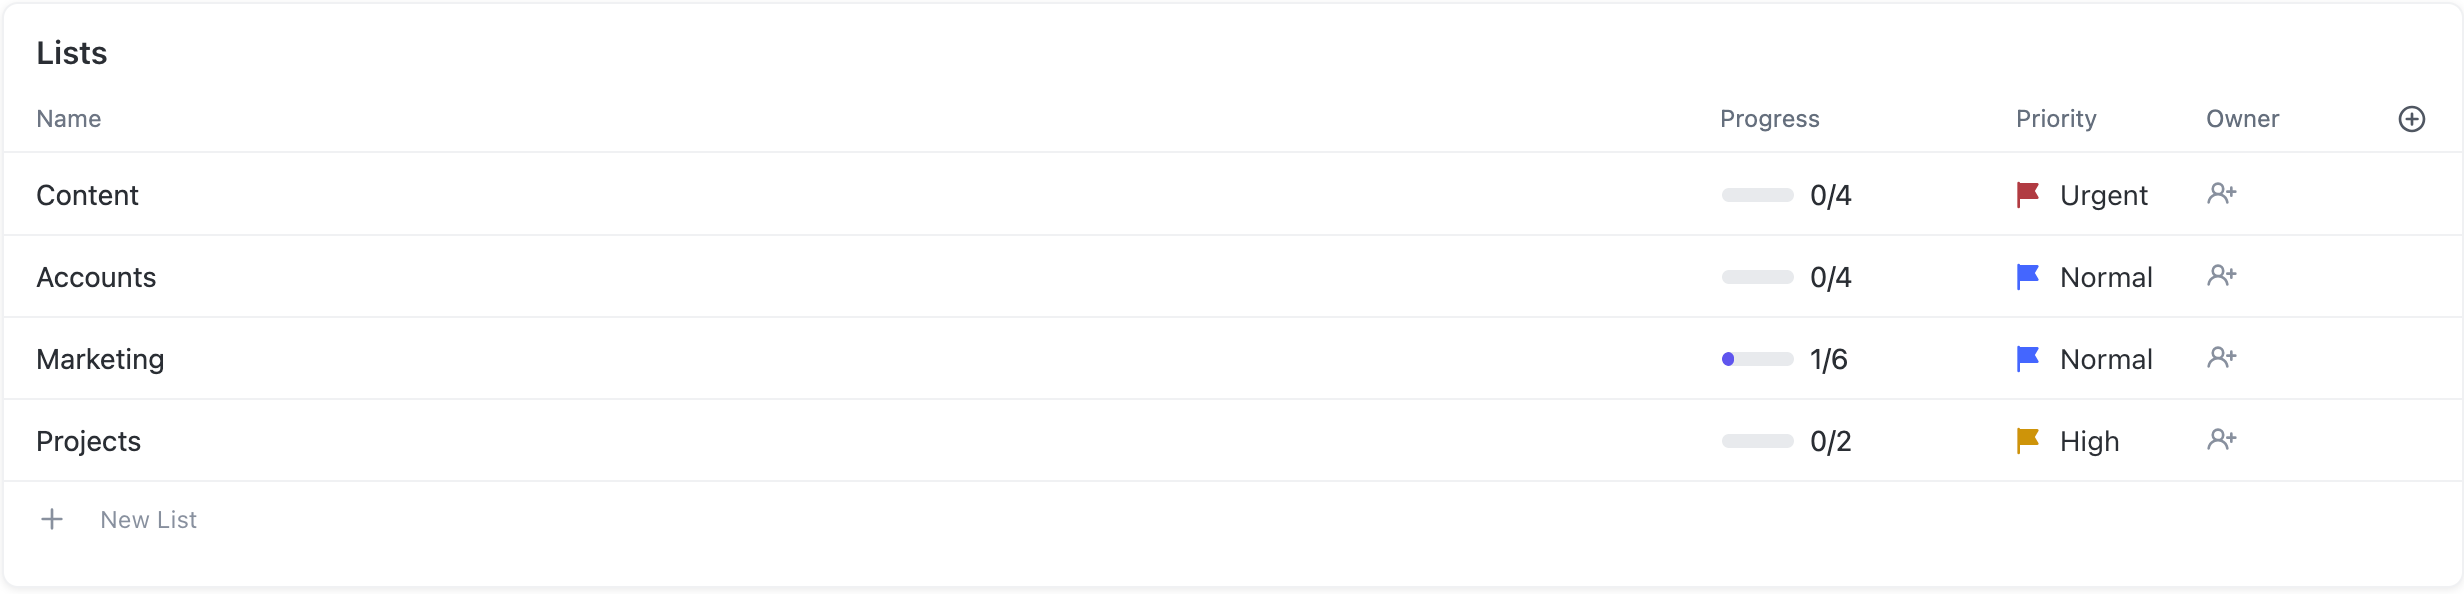Click New List to create a list
The height and width of the screenshot is (594, 2464).
tap(148, 520)
